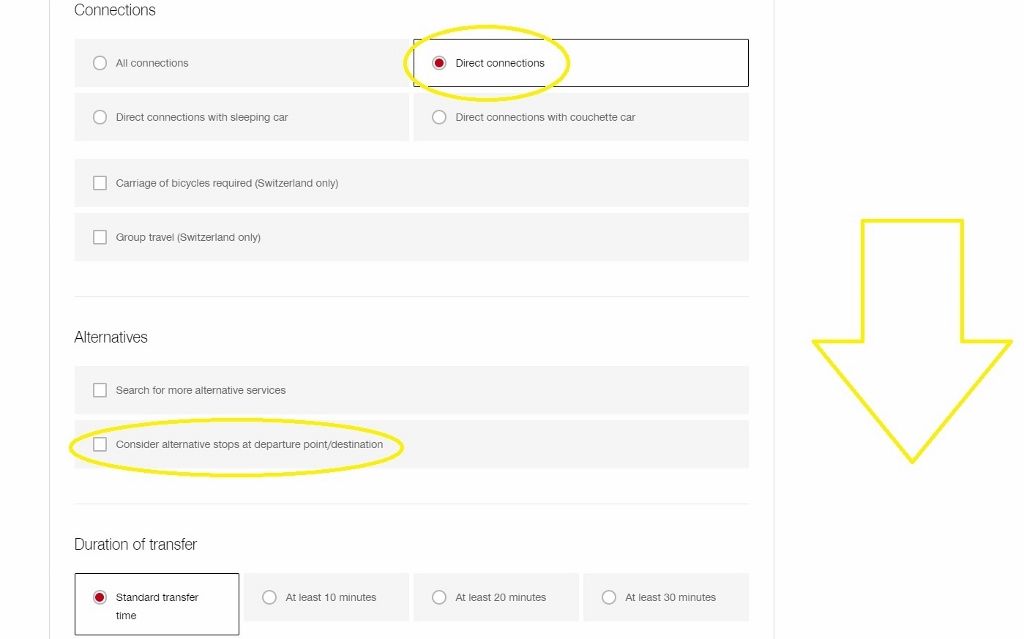The width and height of the screenshot is (1024, 639).
Task: Click the circled Direct connections highlight
Action: 488,62
